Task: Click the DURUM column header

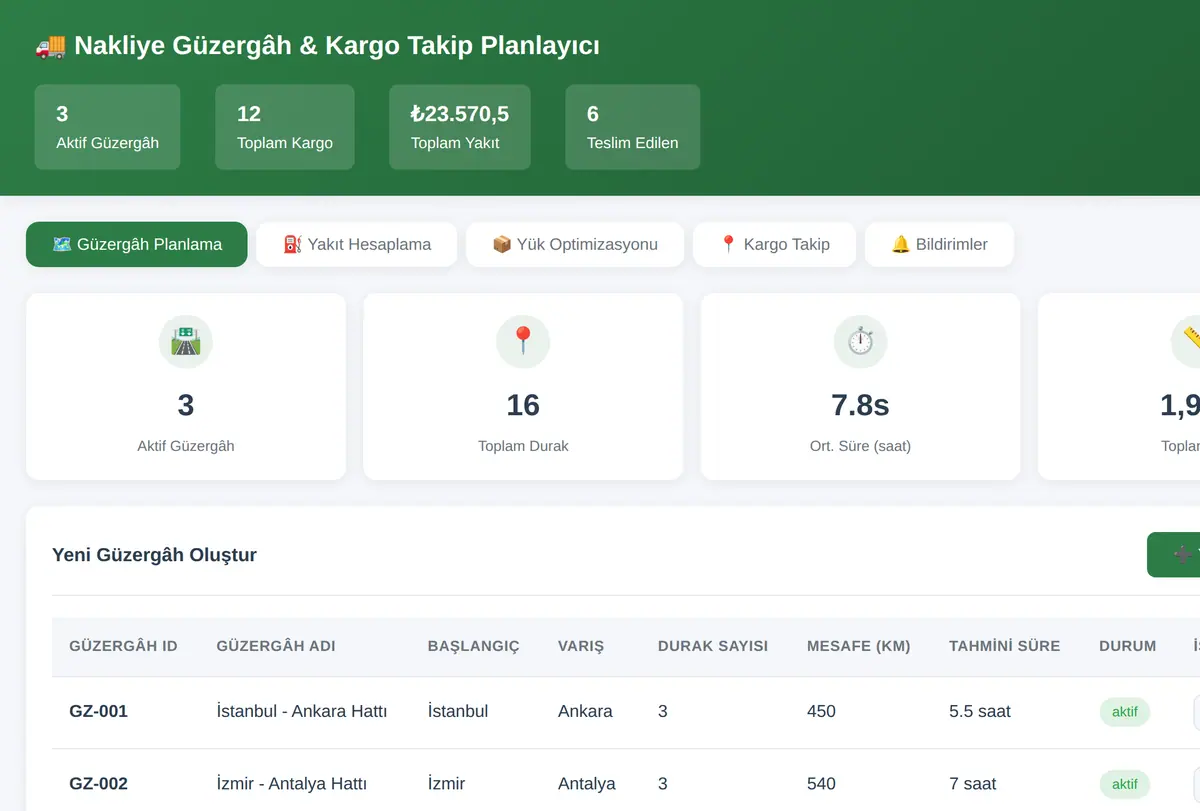Action: [1128, 646]
